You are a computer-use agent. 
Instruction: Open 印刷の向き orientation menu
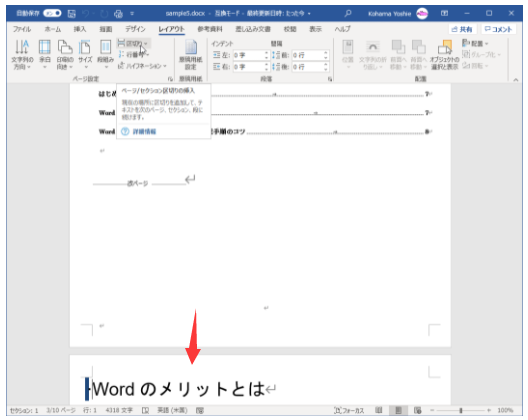click(x=65, y=54)
